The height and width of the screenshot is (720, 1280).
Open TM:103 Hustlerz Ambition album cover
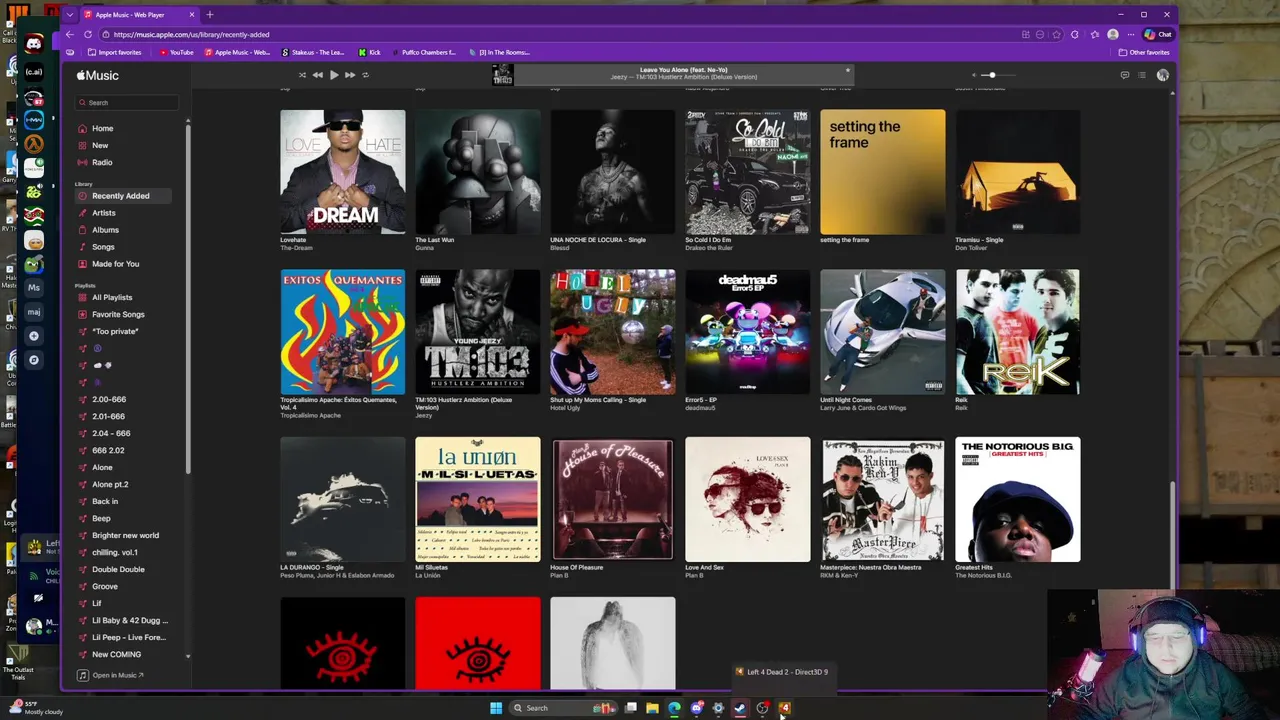(478, 331)
